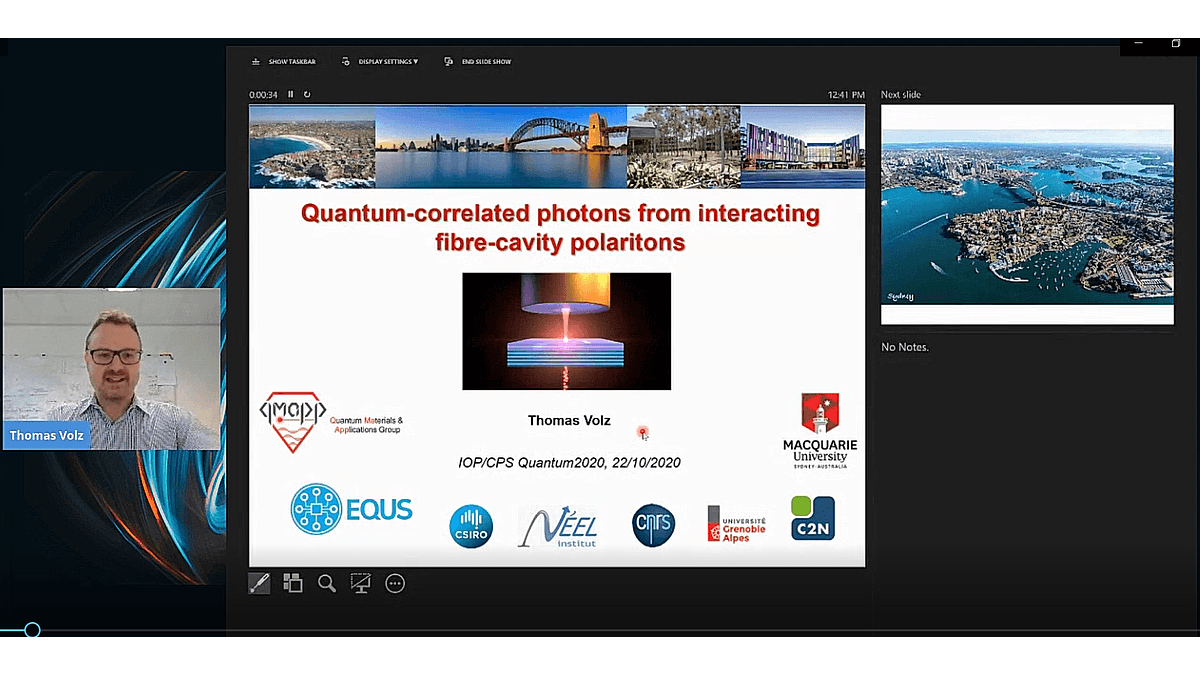Click the elapsed time 0:00:34 text
The image size is (1200, 675).
click(x=263, y=94)
